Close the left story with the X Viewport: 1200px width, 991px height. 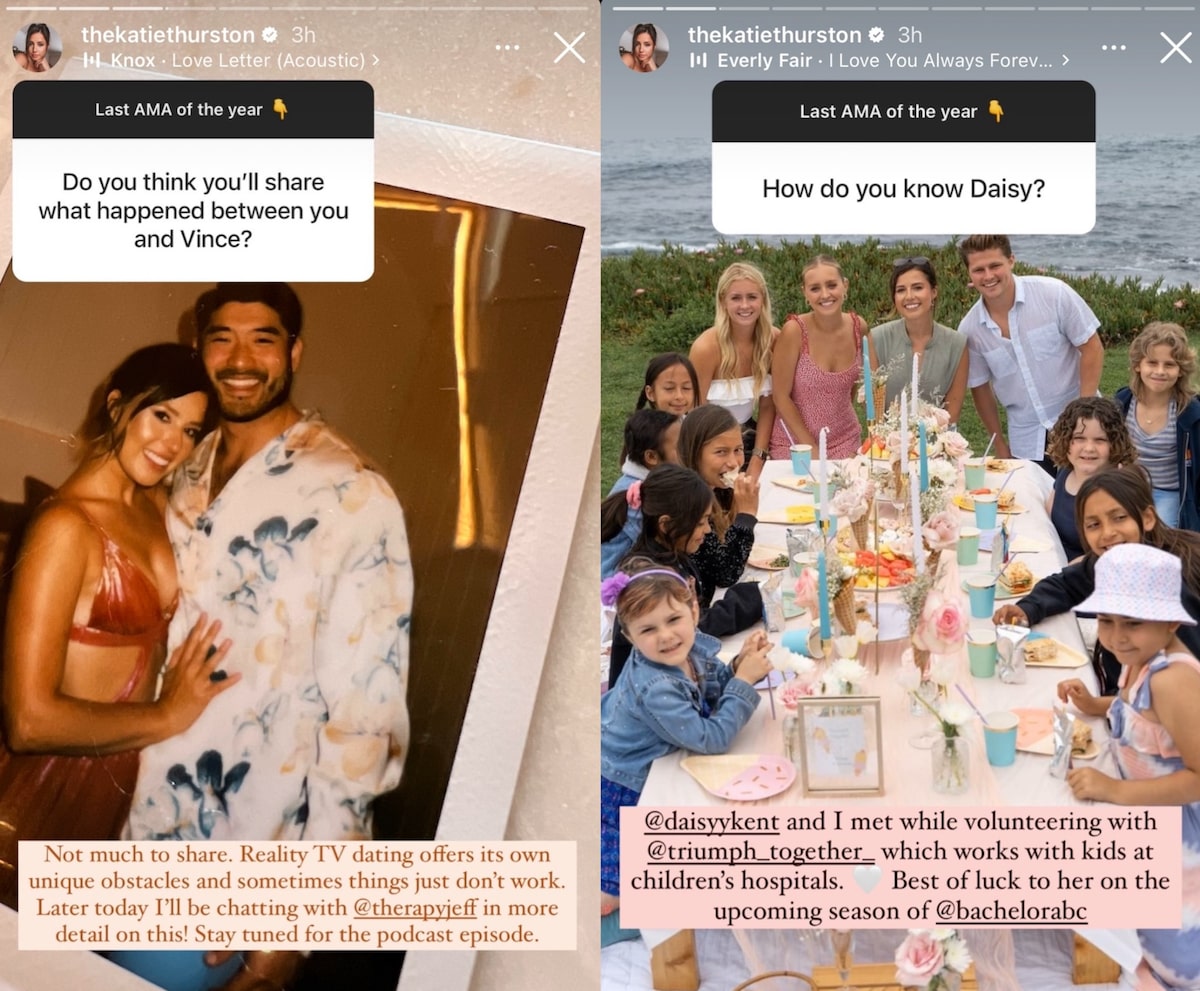[569, 47]
